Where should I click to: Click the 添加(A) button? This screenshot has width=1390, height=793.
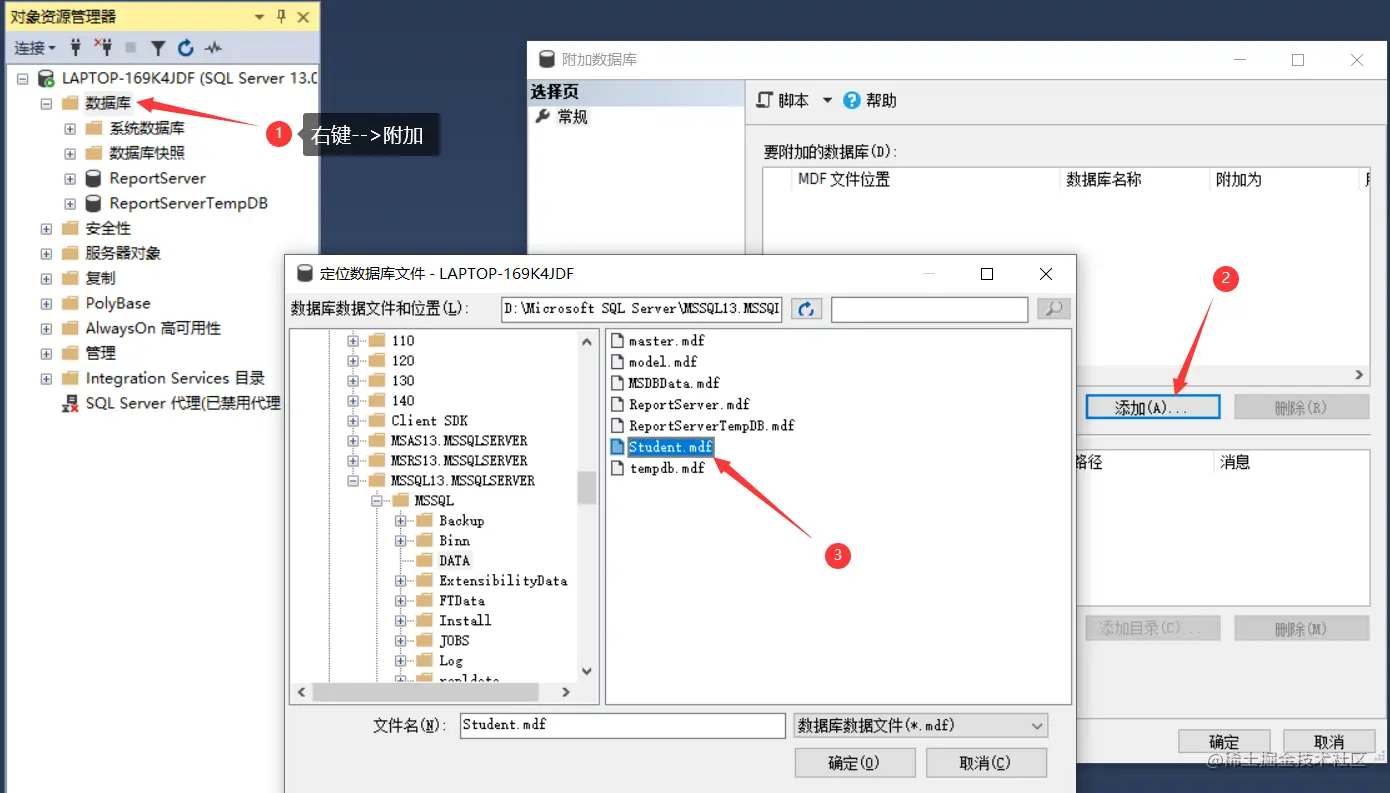pos(1151,406)
